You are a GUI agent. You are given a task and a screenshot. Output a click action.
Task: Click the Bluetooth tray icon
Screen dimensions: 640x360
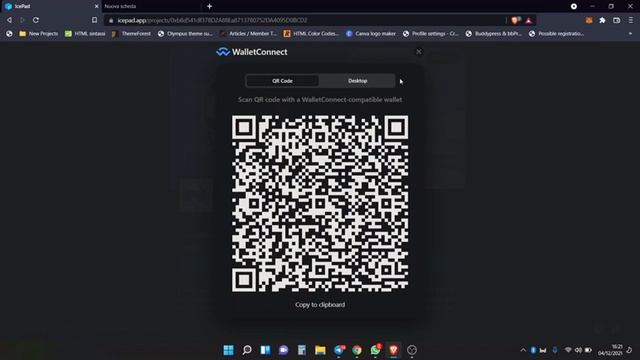(533, 350)
